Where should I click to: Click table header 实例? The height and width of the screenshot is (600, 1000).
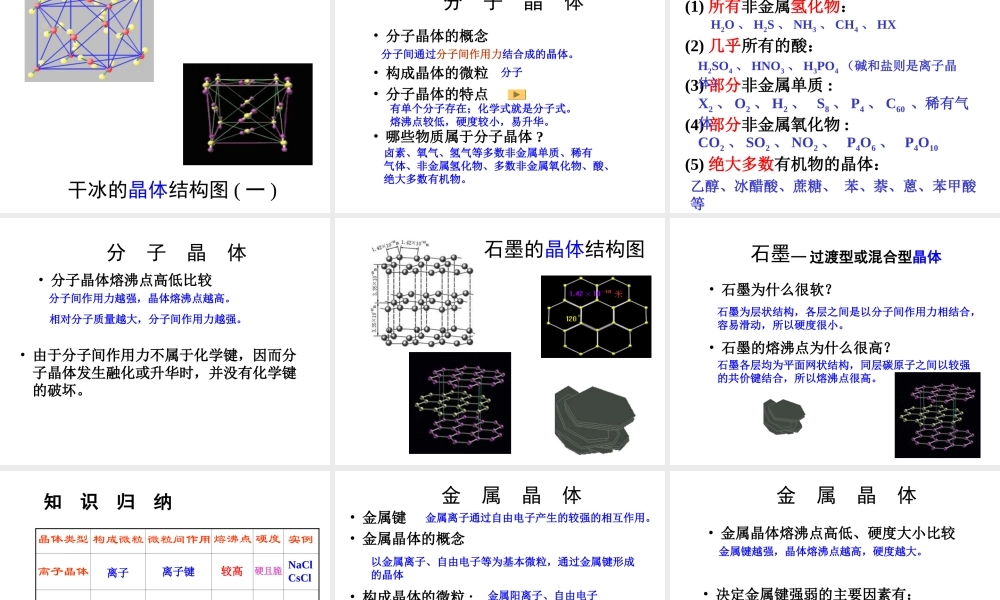(300, 539)
